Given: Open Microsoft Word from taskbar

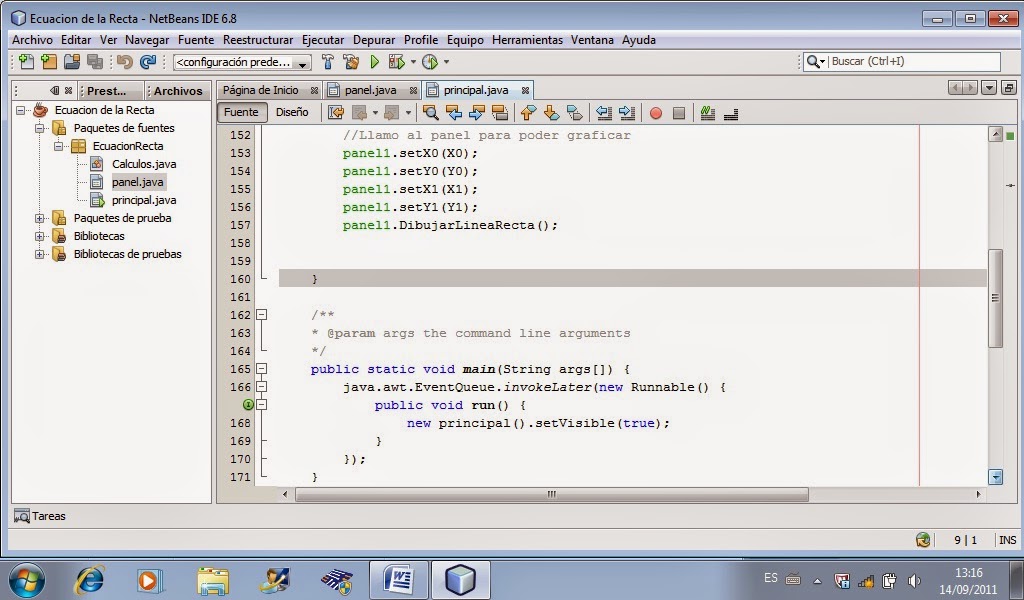Looking at the screenshot, I should click(398, 580).
